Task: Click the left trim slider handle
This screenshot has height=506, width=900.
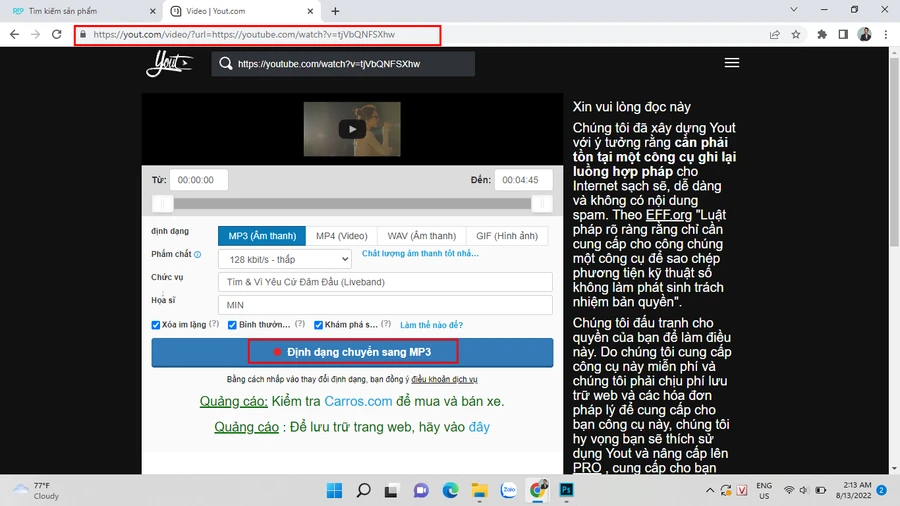Action: point(162,204)
